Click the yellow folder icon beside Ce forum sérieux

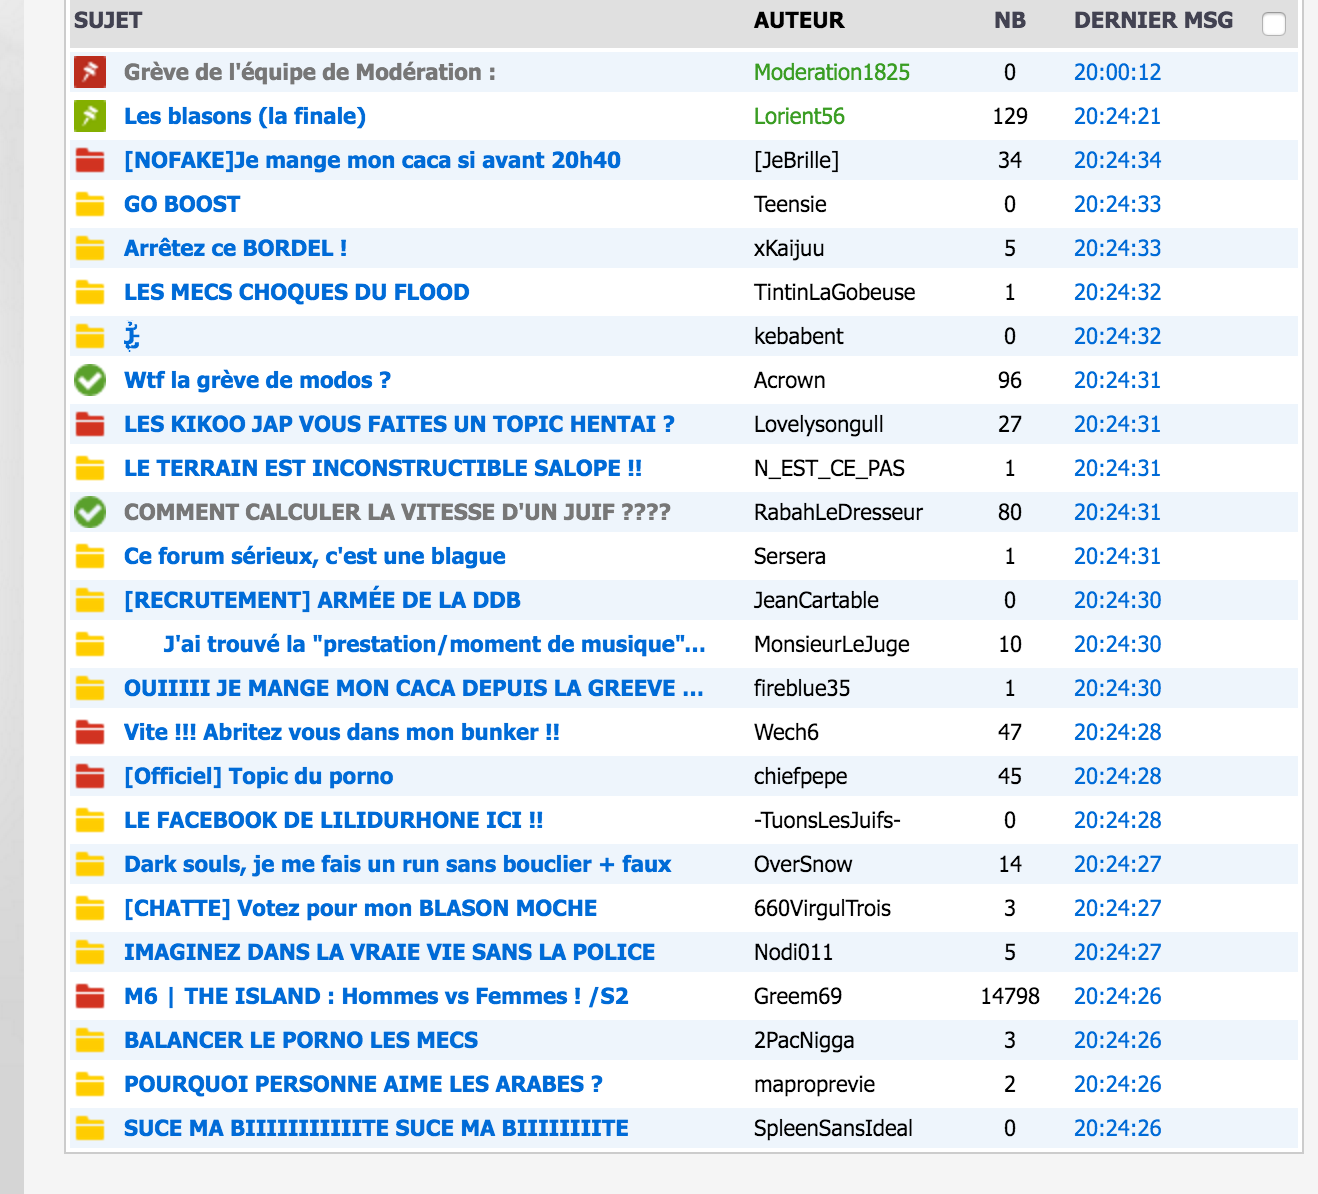[x=90, y=556]
